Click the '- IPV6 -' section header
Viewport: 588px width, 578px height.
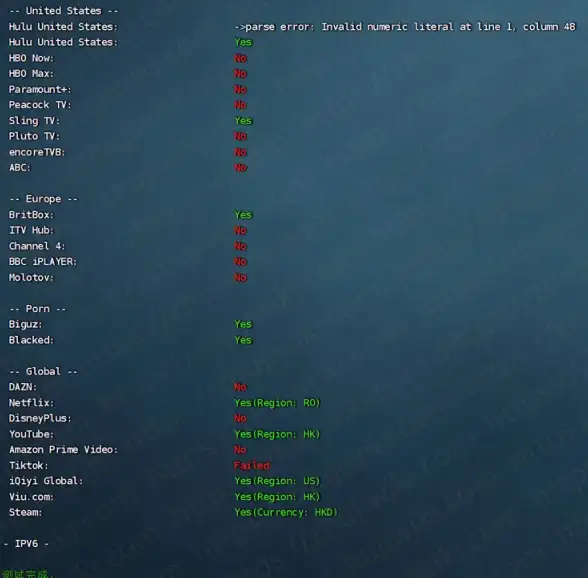coord(26,544)
